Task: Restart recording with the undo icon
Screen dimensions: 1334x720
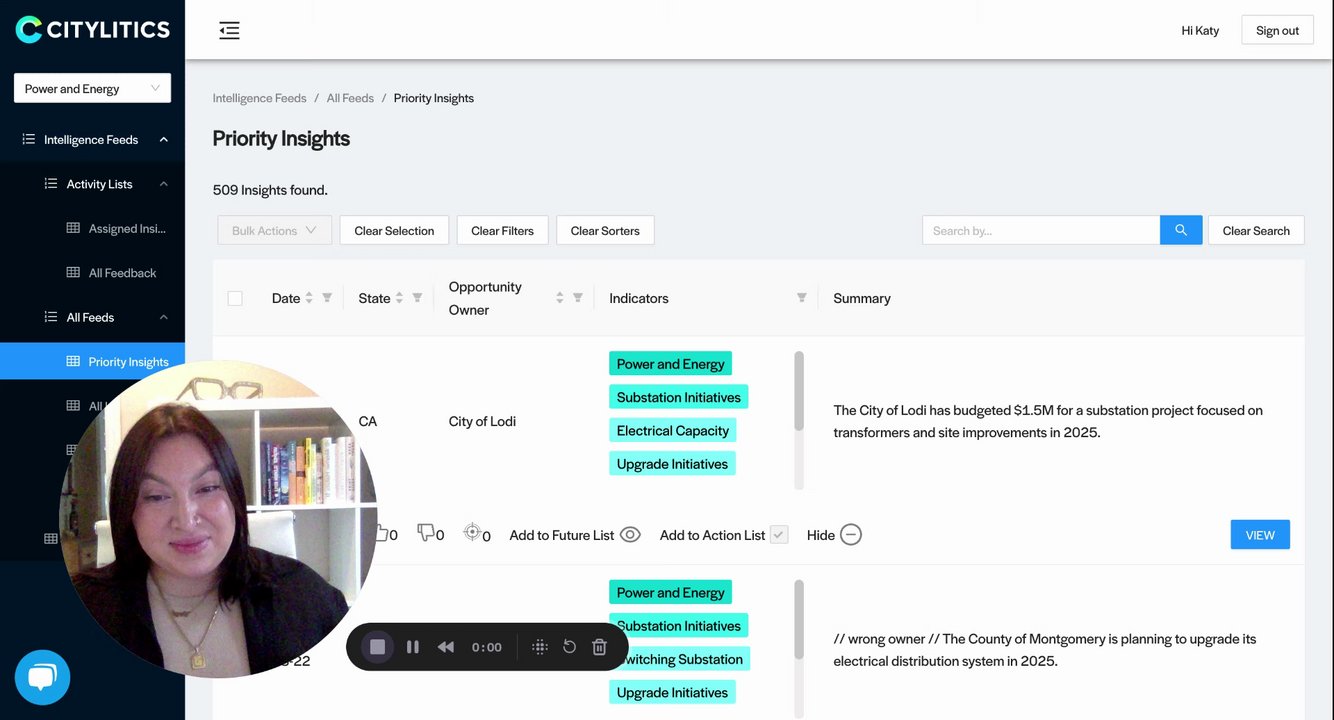Action: 569,647
